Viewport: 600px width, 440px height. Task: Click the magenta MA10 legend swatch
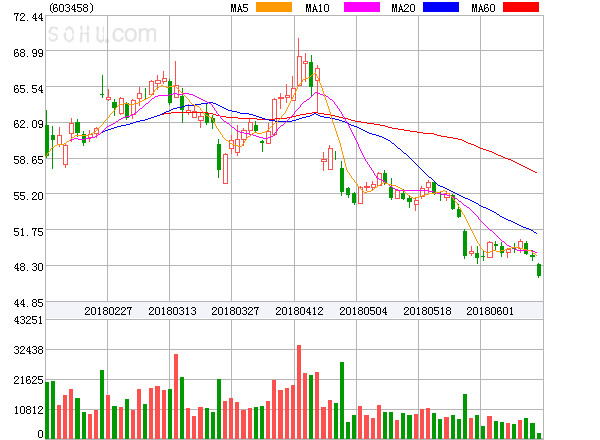point(362,7)
